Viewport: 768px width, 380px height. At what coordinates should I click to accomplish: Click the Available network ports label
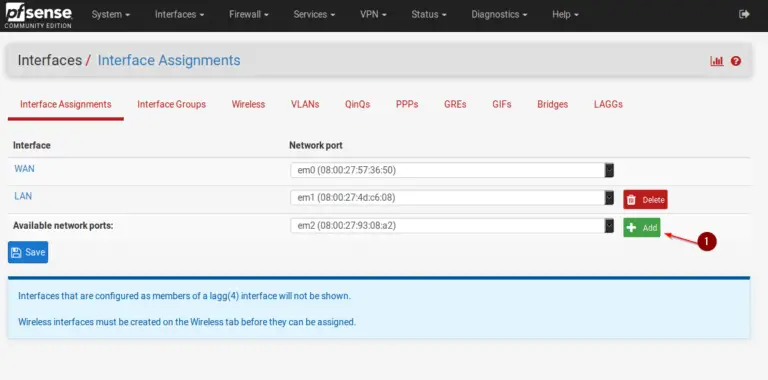(63, 226)
